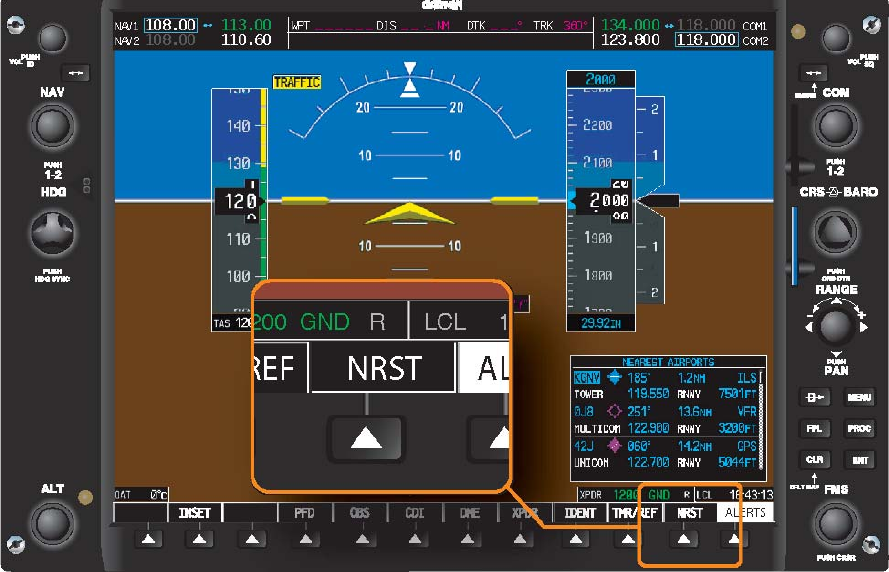Click the dual NAV tuning knob

click(x=52, y=126)
